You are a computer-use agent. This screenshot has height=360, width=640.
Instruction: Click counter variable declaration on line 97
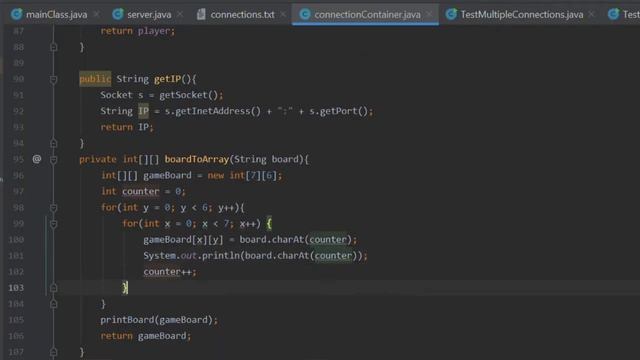coord(140,191)
